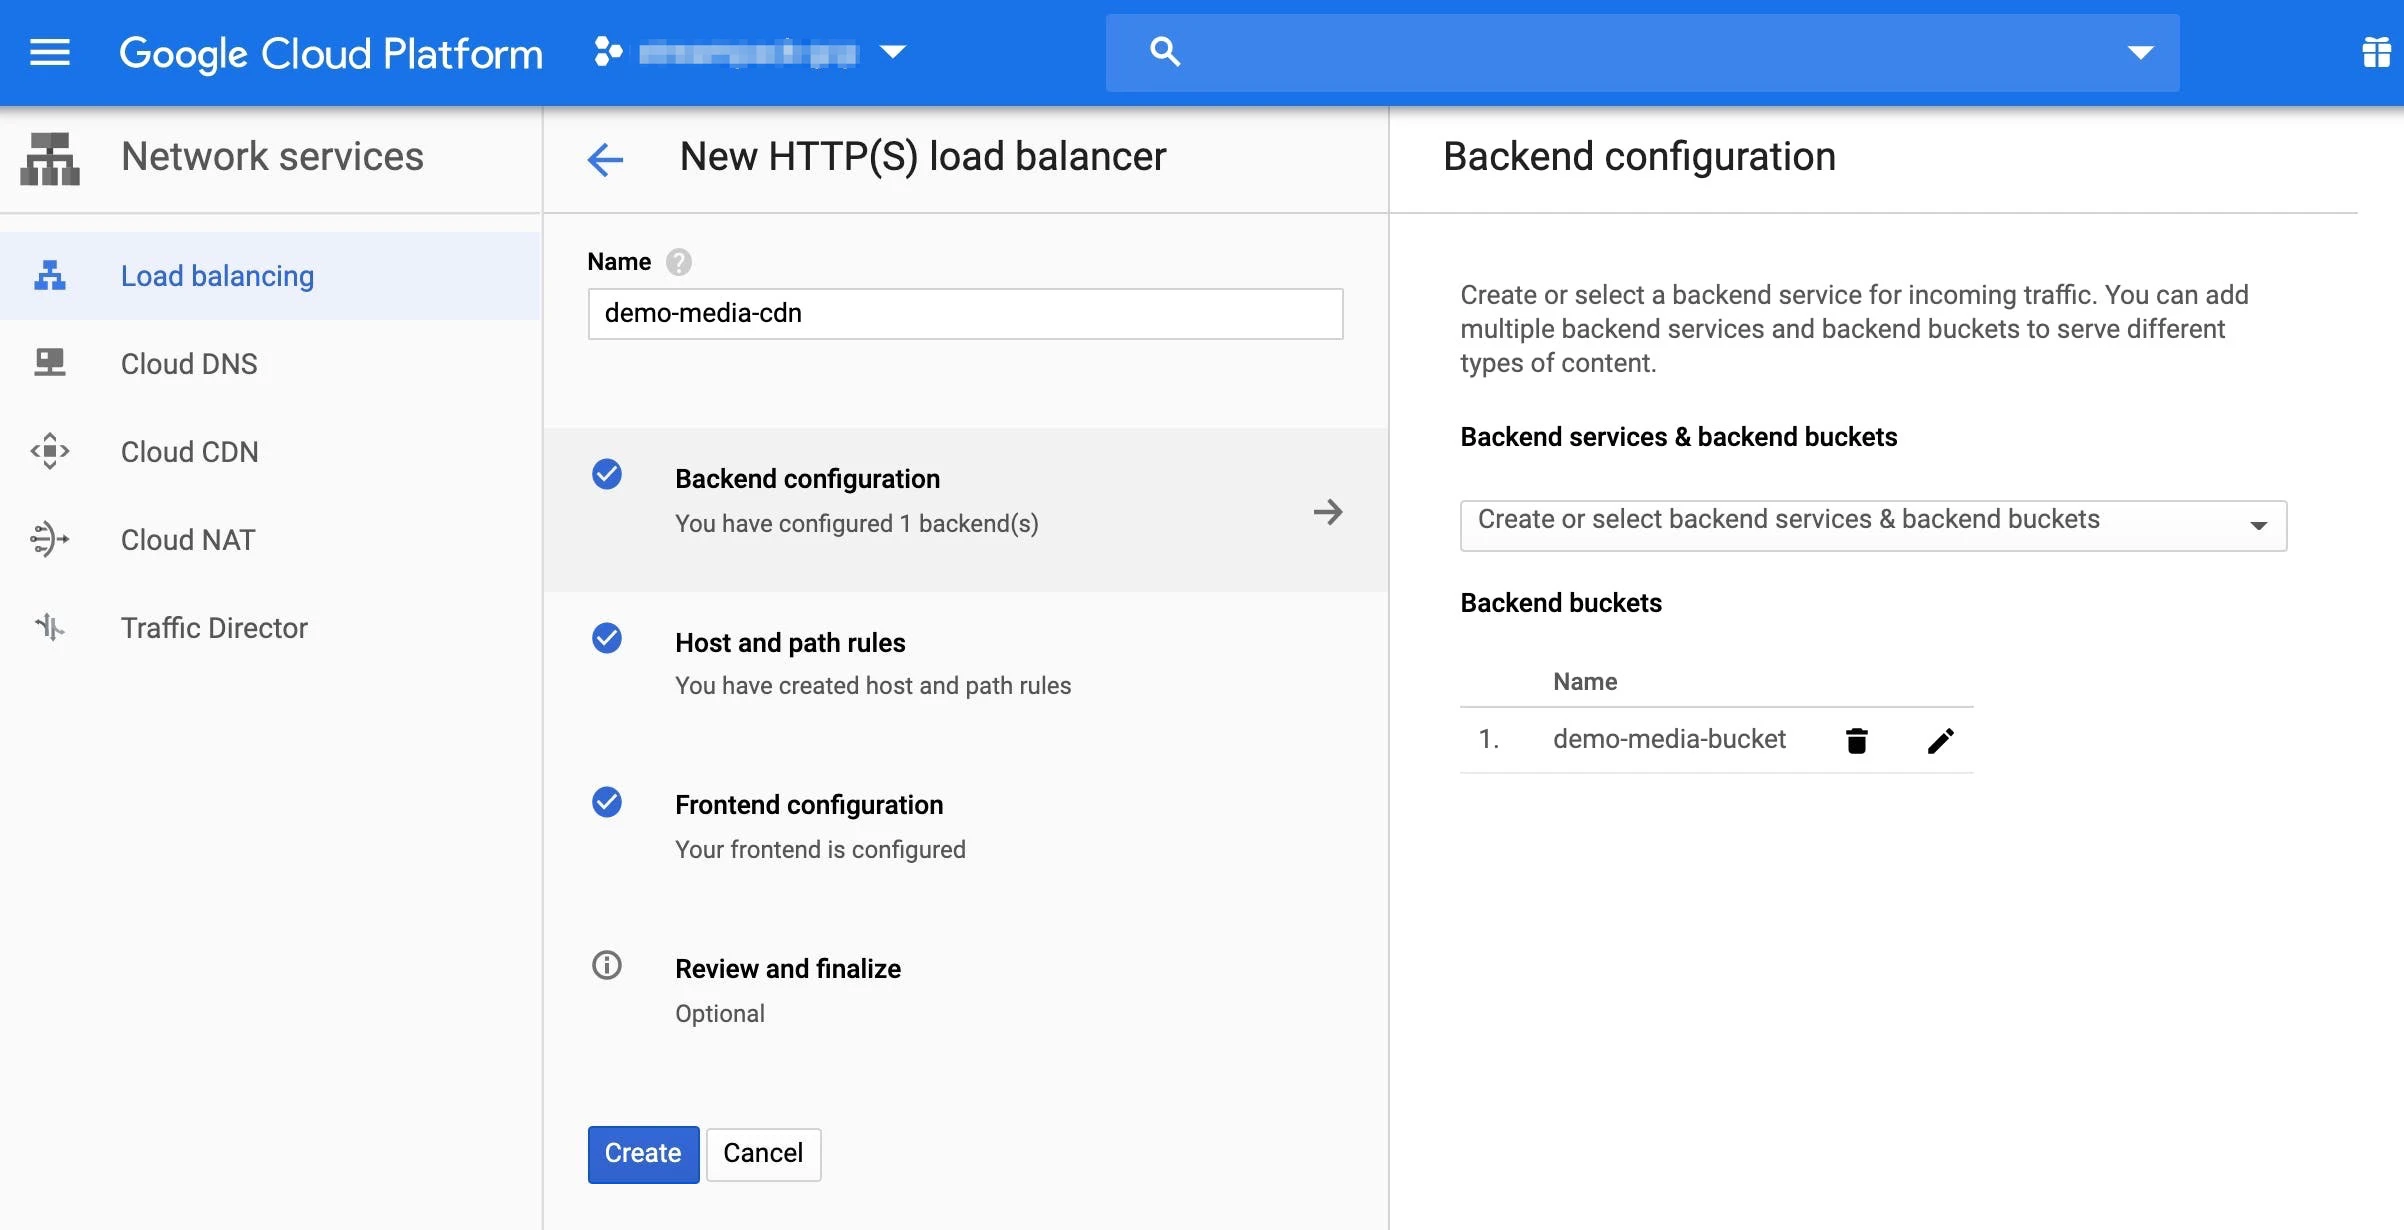Click the Cloud DNS sidebar icon

(50, 363)
